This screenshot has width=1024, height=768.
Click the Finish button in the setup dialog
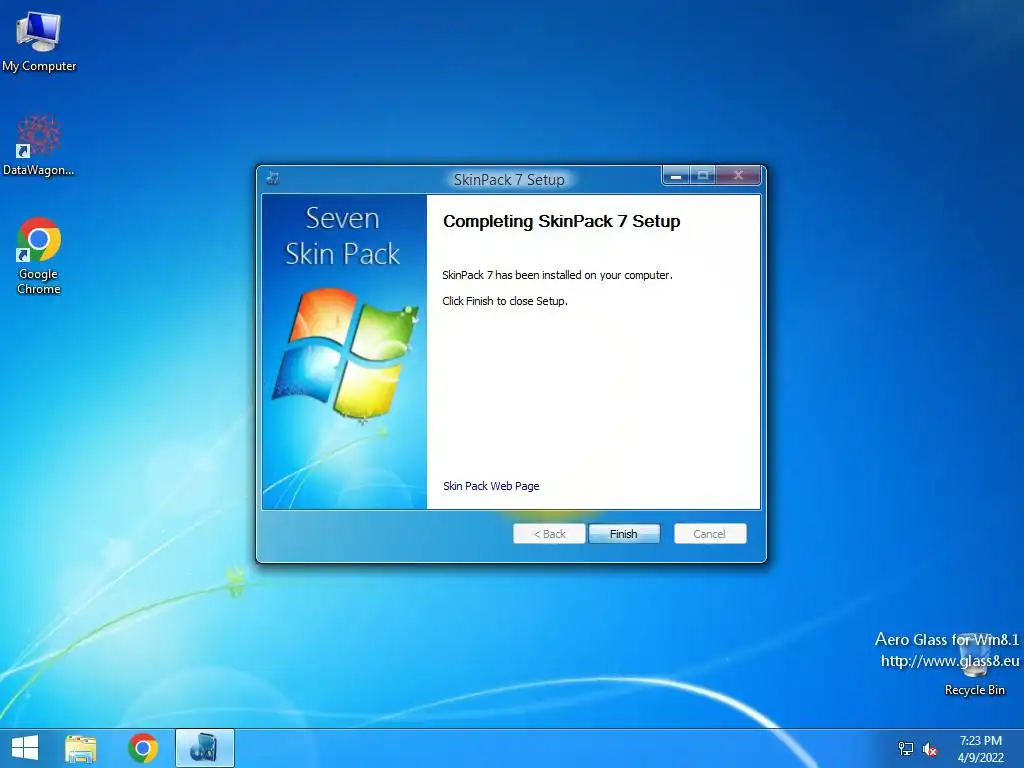pyautogui.click(x=624, y=534)
